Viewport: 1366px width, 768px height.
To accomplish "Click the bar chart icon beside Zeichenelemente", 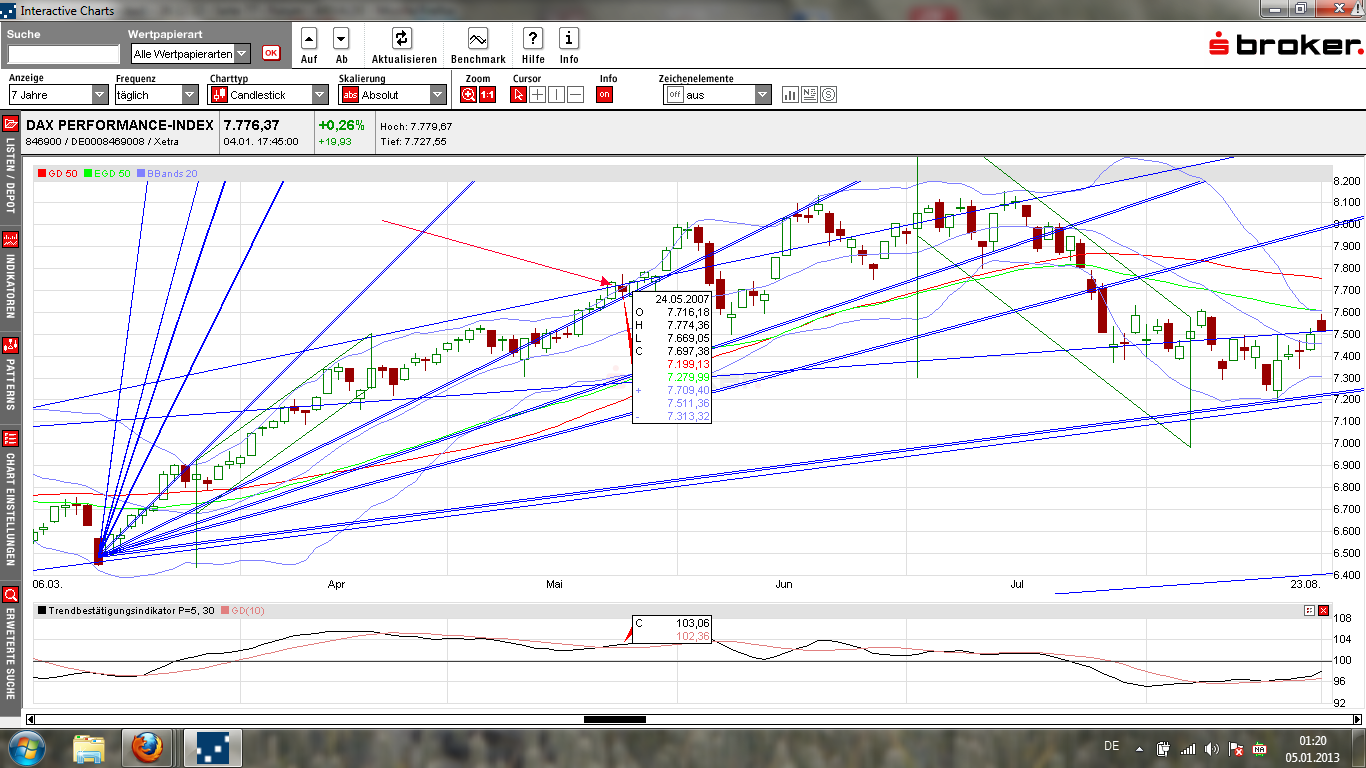I will pos(790,95).
